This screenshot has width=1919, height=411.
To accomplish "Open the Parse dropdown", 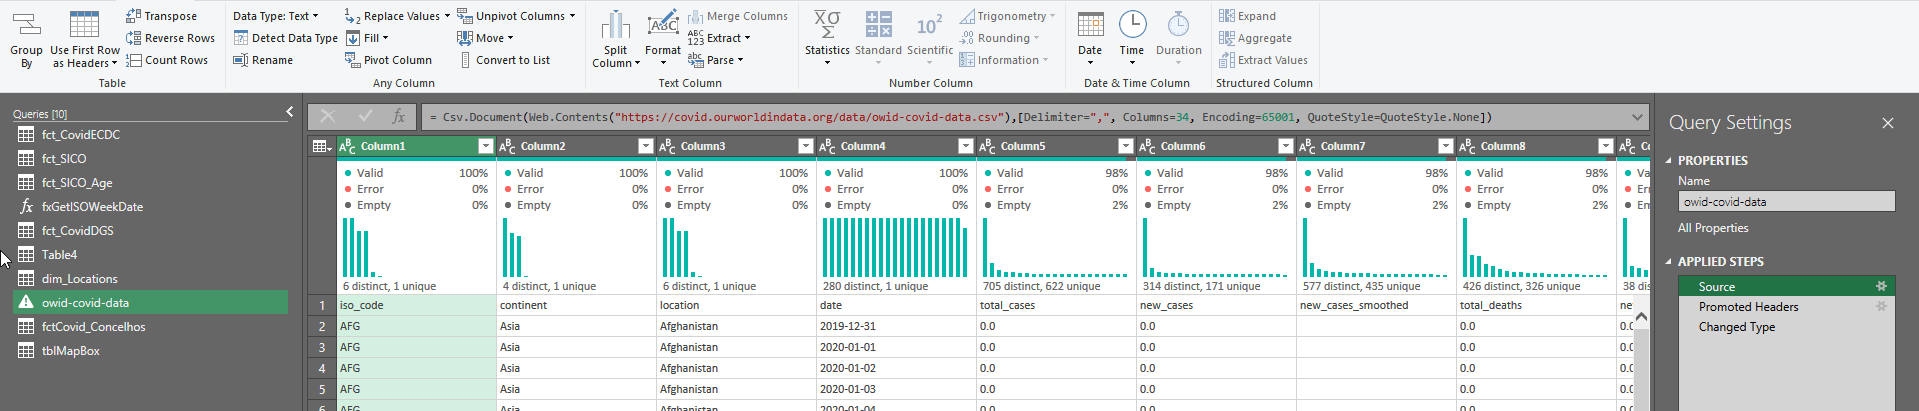I will [x=716, y=60].
